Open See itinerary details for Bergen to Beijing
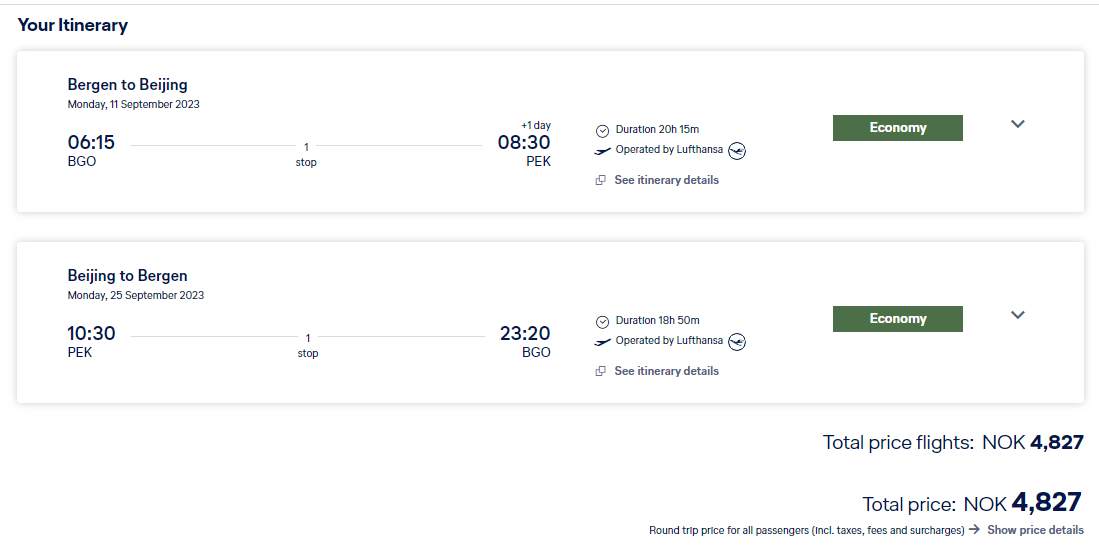Image resolution: width=1099 pixels, height=551 pixels. (666, 180)
